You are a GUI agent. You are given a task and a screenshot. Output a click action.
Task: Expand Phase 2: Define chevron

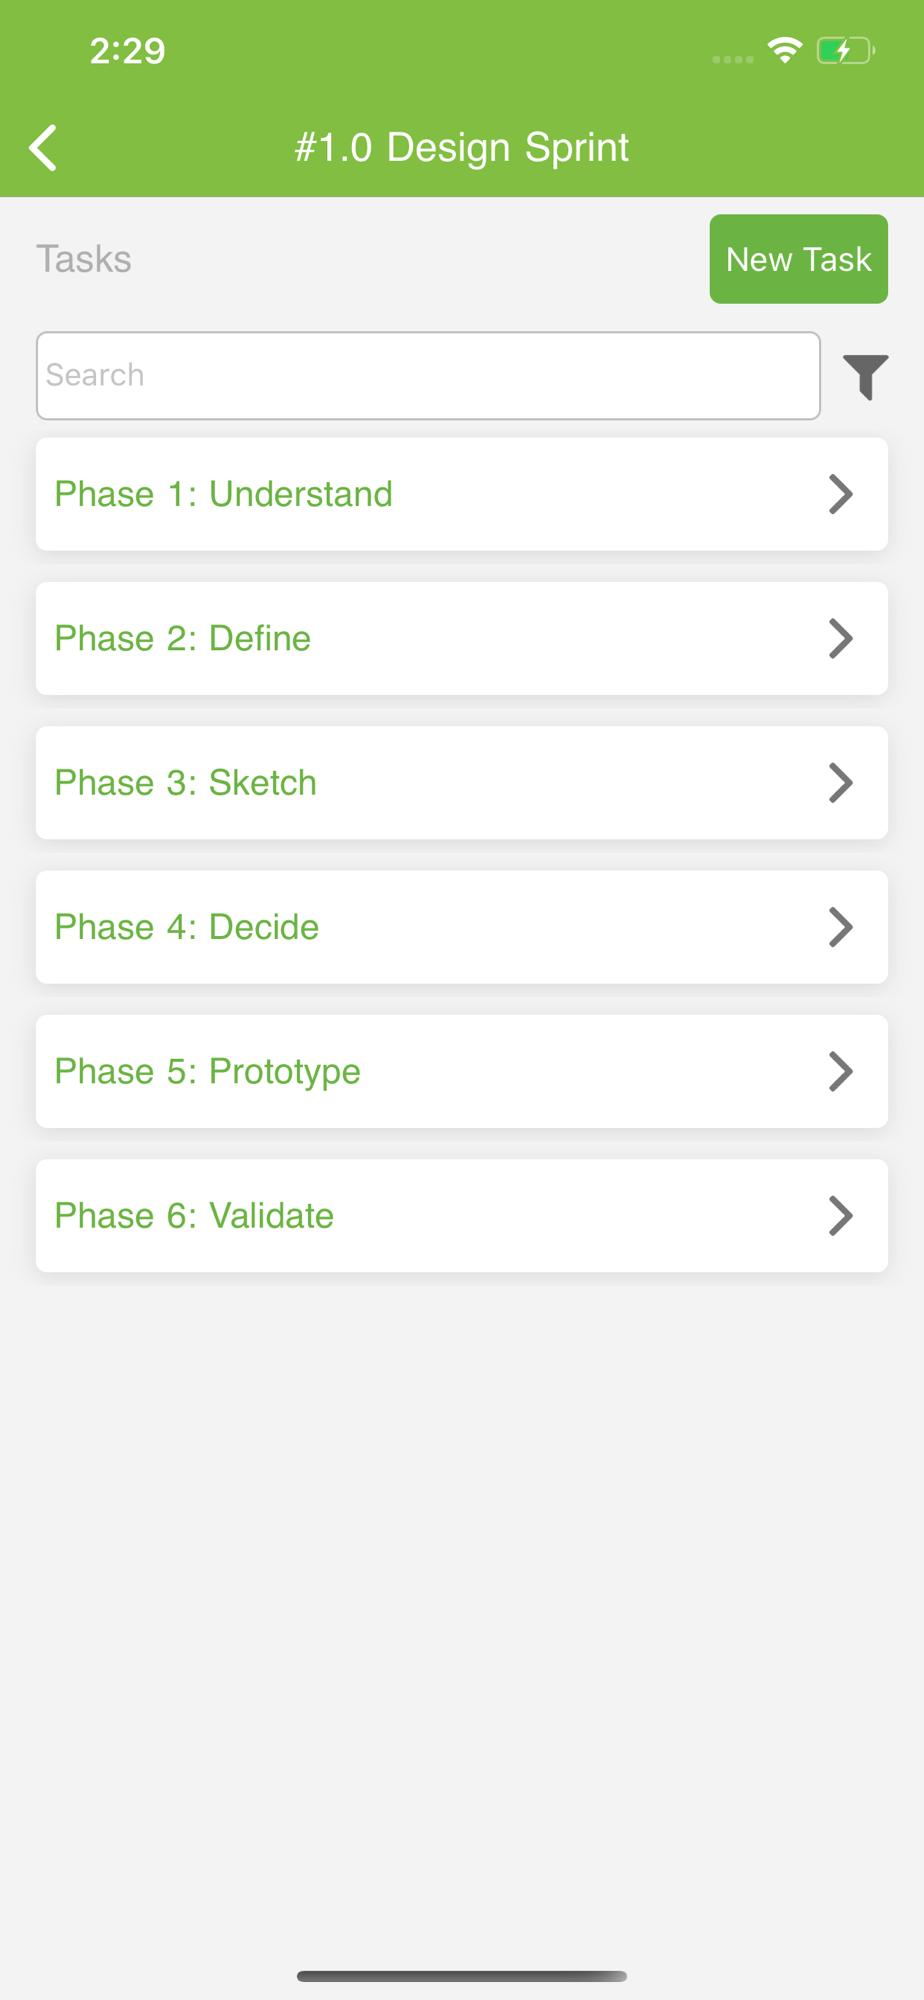pos(841,638)
